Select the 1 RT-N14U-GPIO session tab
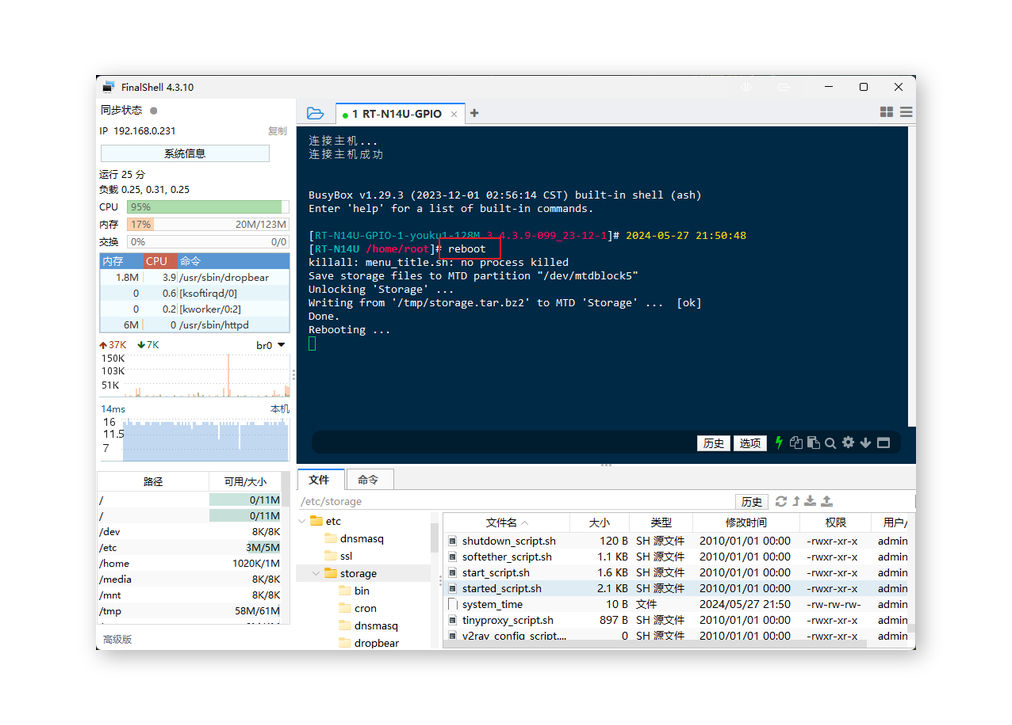The width and height of the screenshot is (1012, 725). click(x=400, y=114)
